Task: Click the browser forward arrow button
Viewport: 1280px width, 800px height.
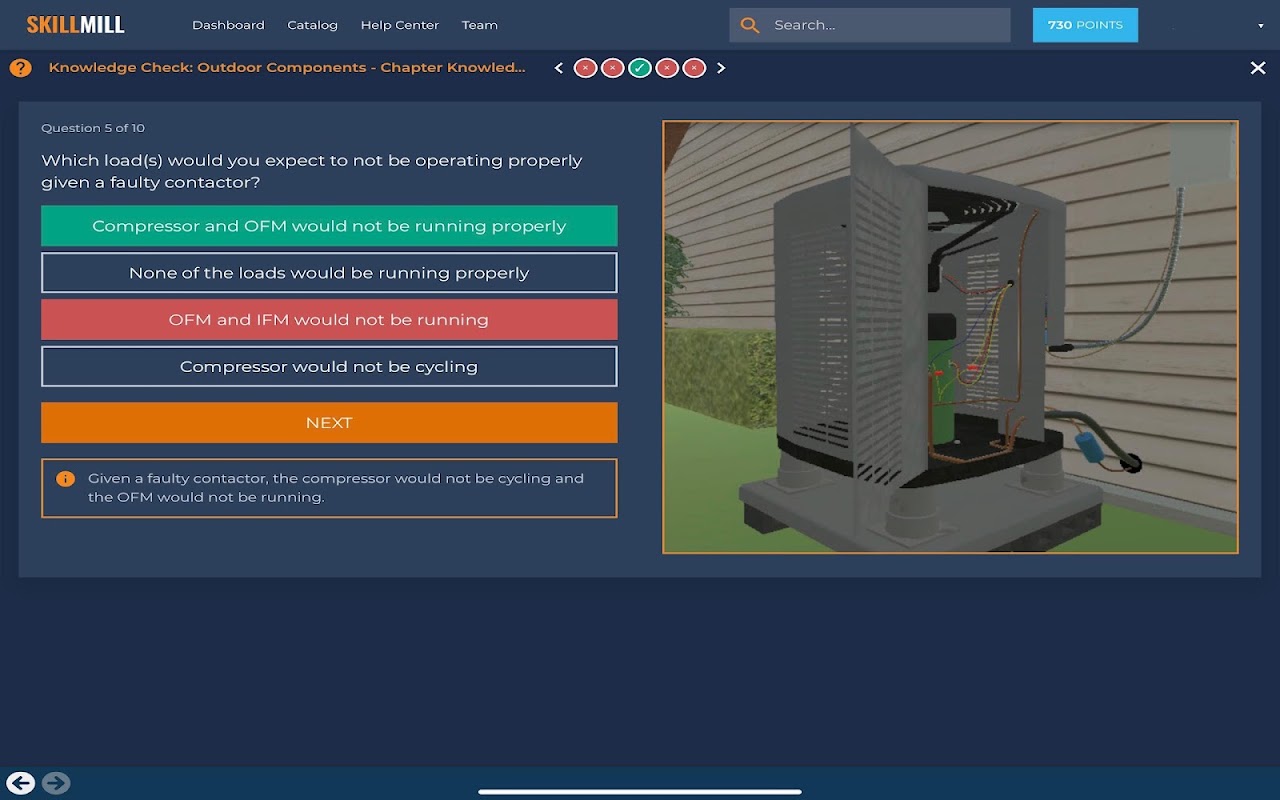Action: pyautogui.click(x=56, y=783)
